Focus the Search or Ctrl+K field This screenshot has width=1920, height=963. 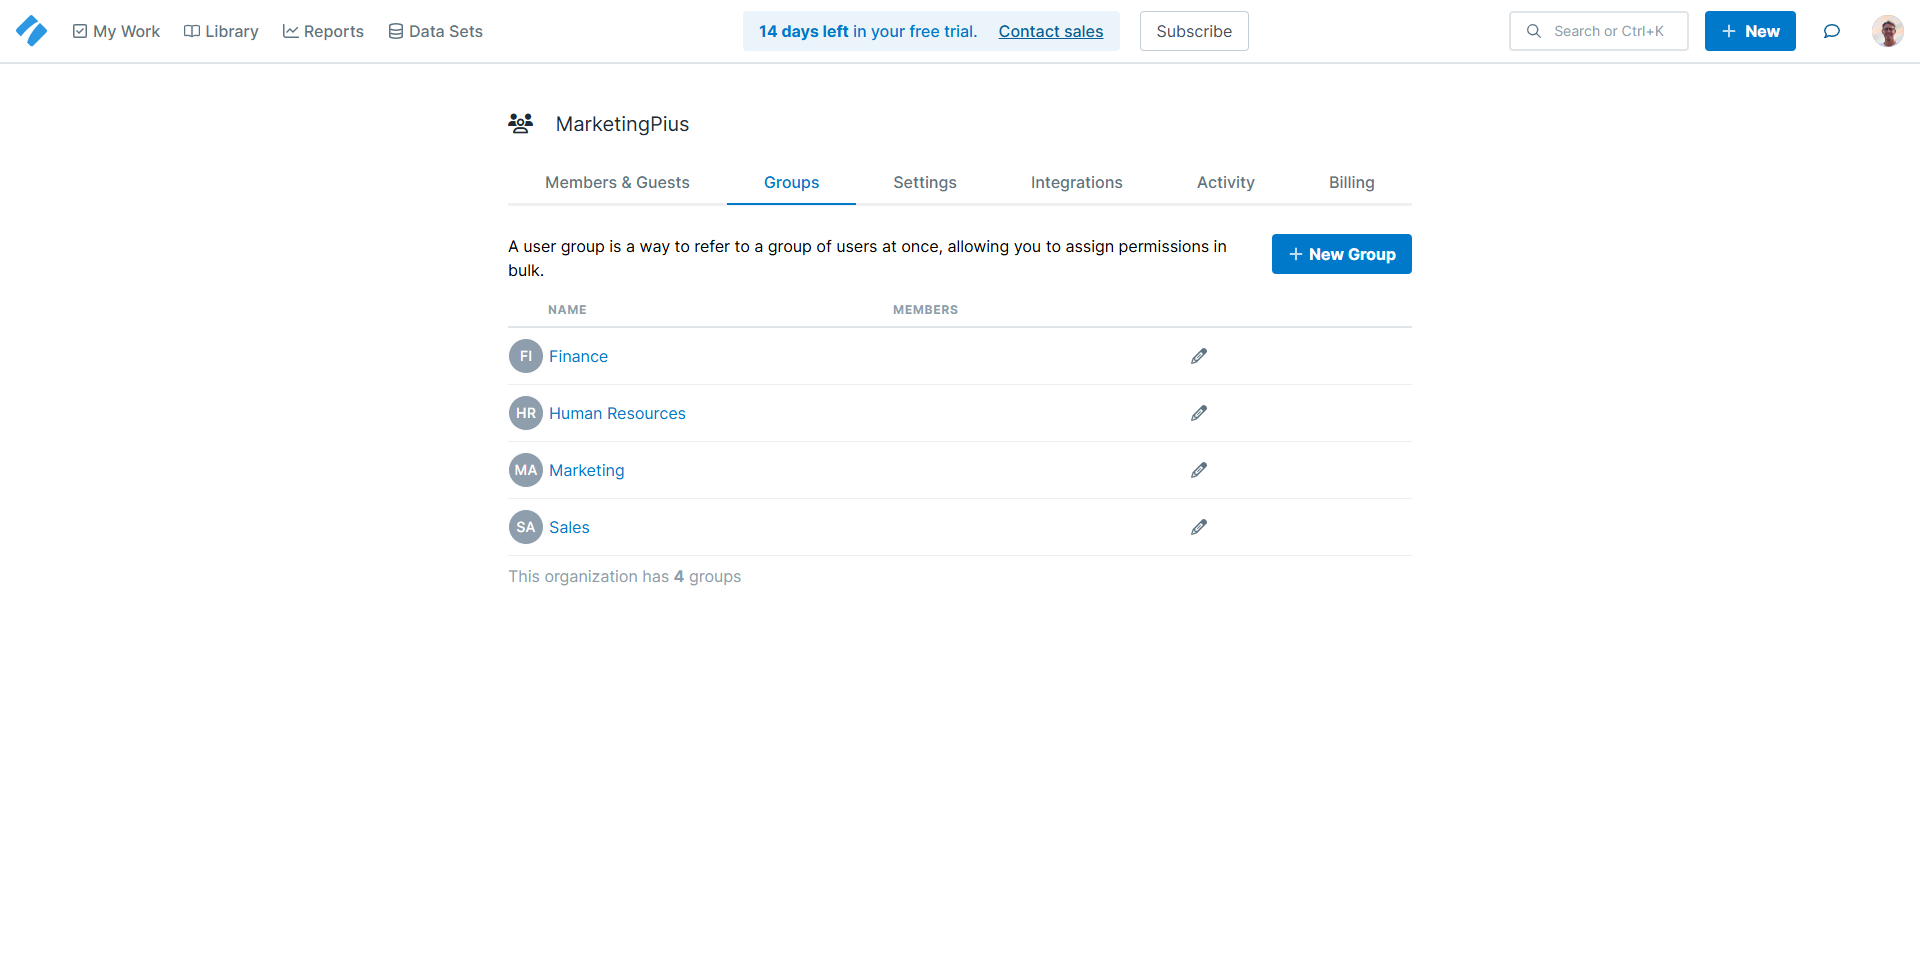click(x=1608, y=31)
